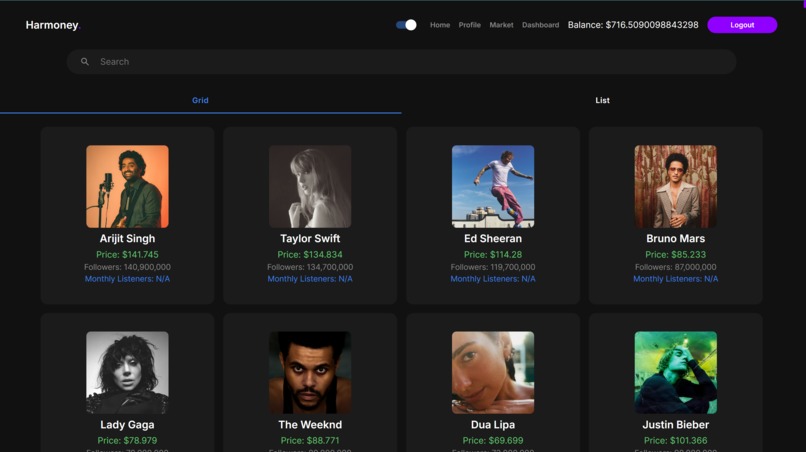Click Taylor Swift's Monthly Listeners link
The height and width of the screenshot is (452, 806).
pyautogui.click(x=310, y=279)
